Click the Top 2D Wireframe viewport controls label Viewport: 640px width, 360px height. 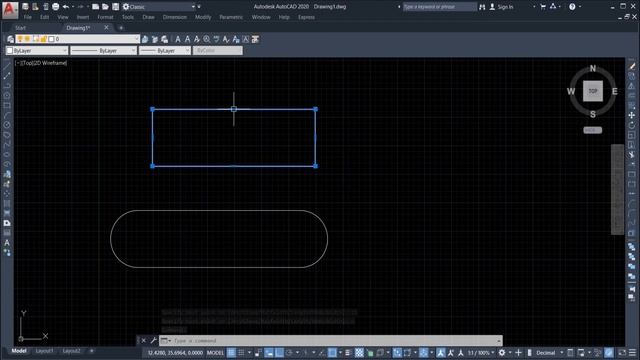41,63
